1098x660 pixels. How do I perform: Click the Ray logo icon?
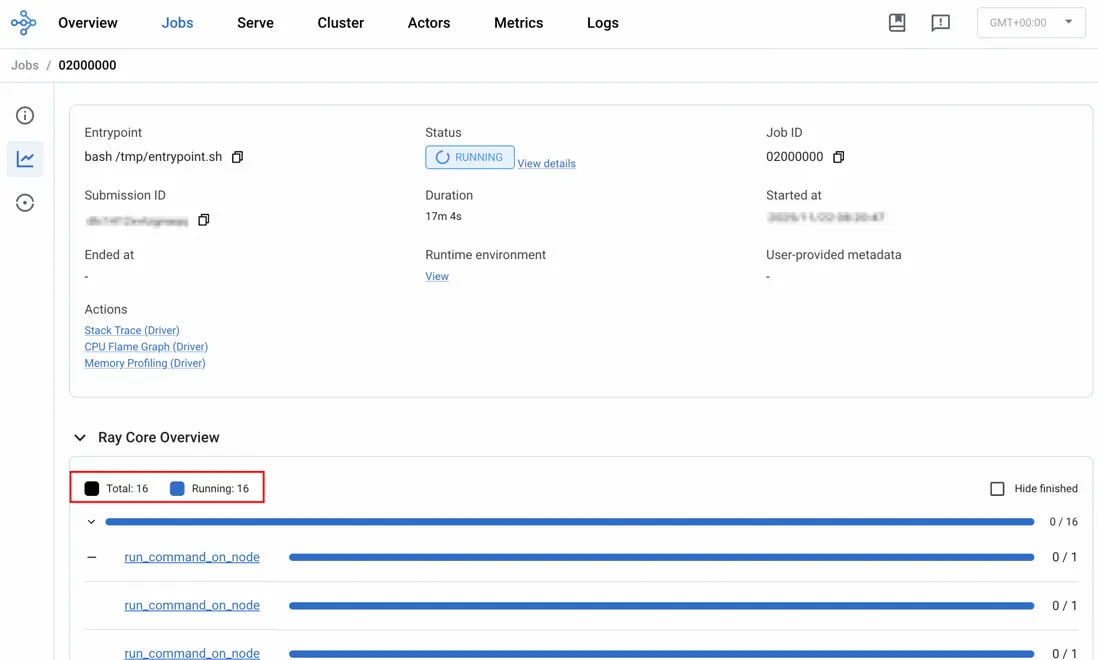click(x=23, y=22)
